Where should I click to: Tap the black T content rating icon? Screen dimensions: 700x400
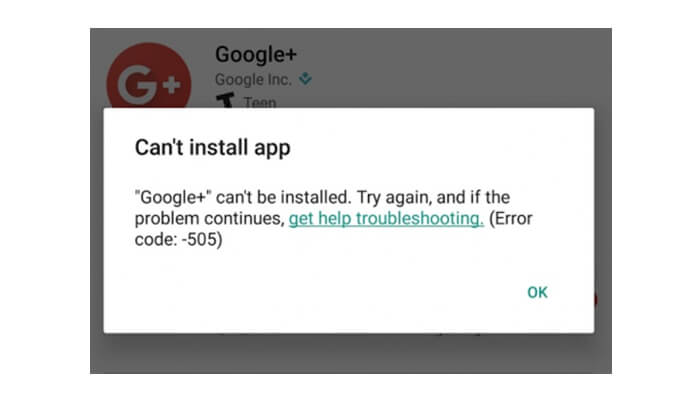click(226, 100)
